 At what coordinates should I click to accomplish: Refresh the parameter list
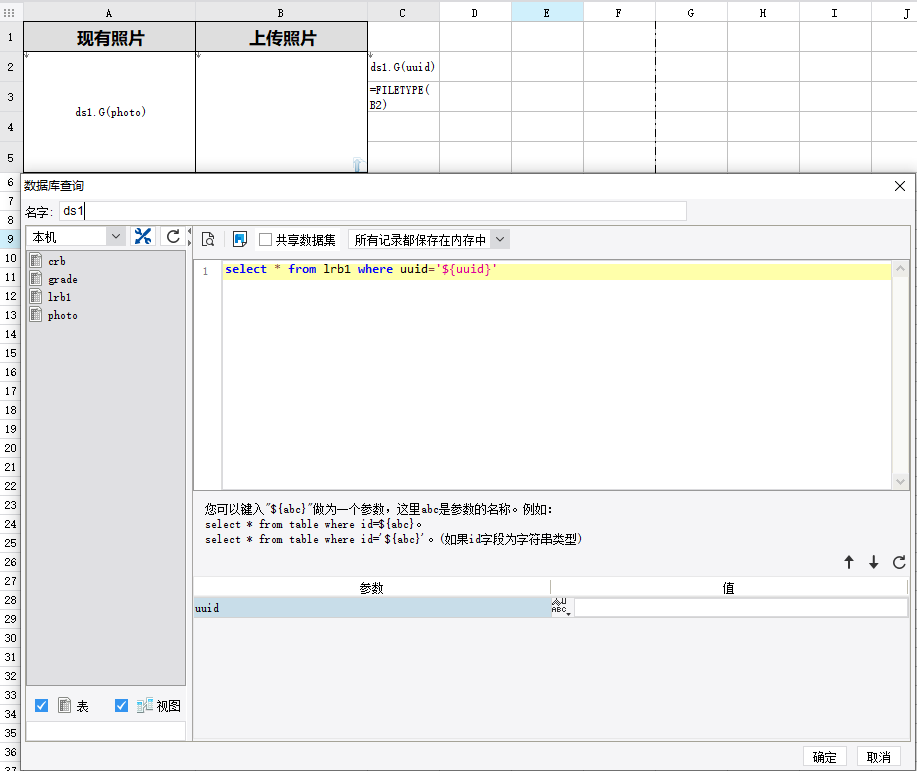(x=899, y=563)
